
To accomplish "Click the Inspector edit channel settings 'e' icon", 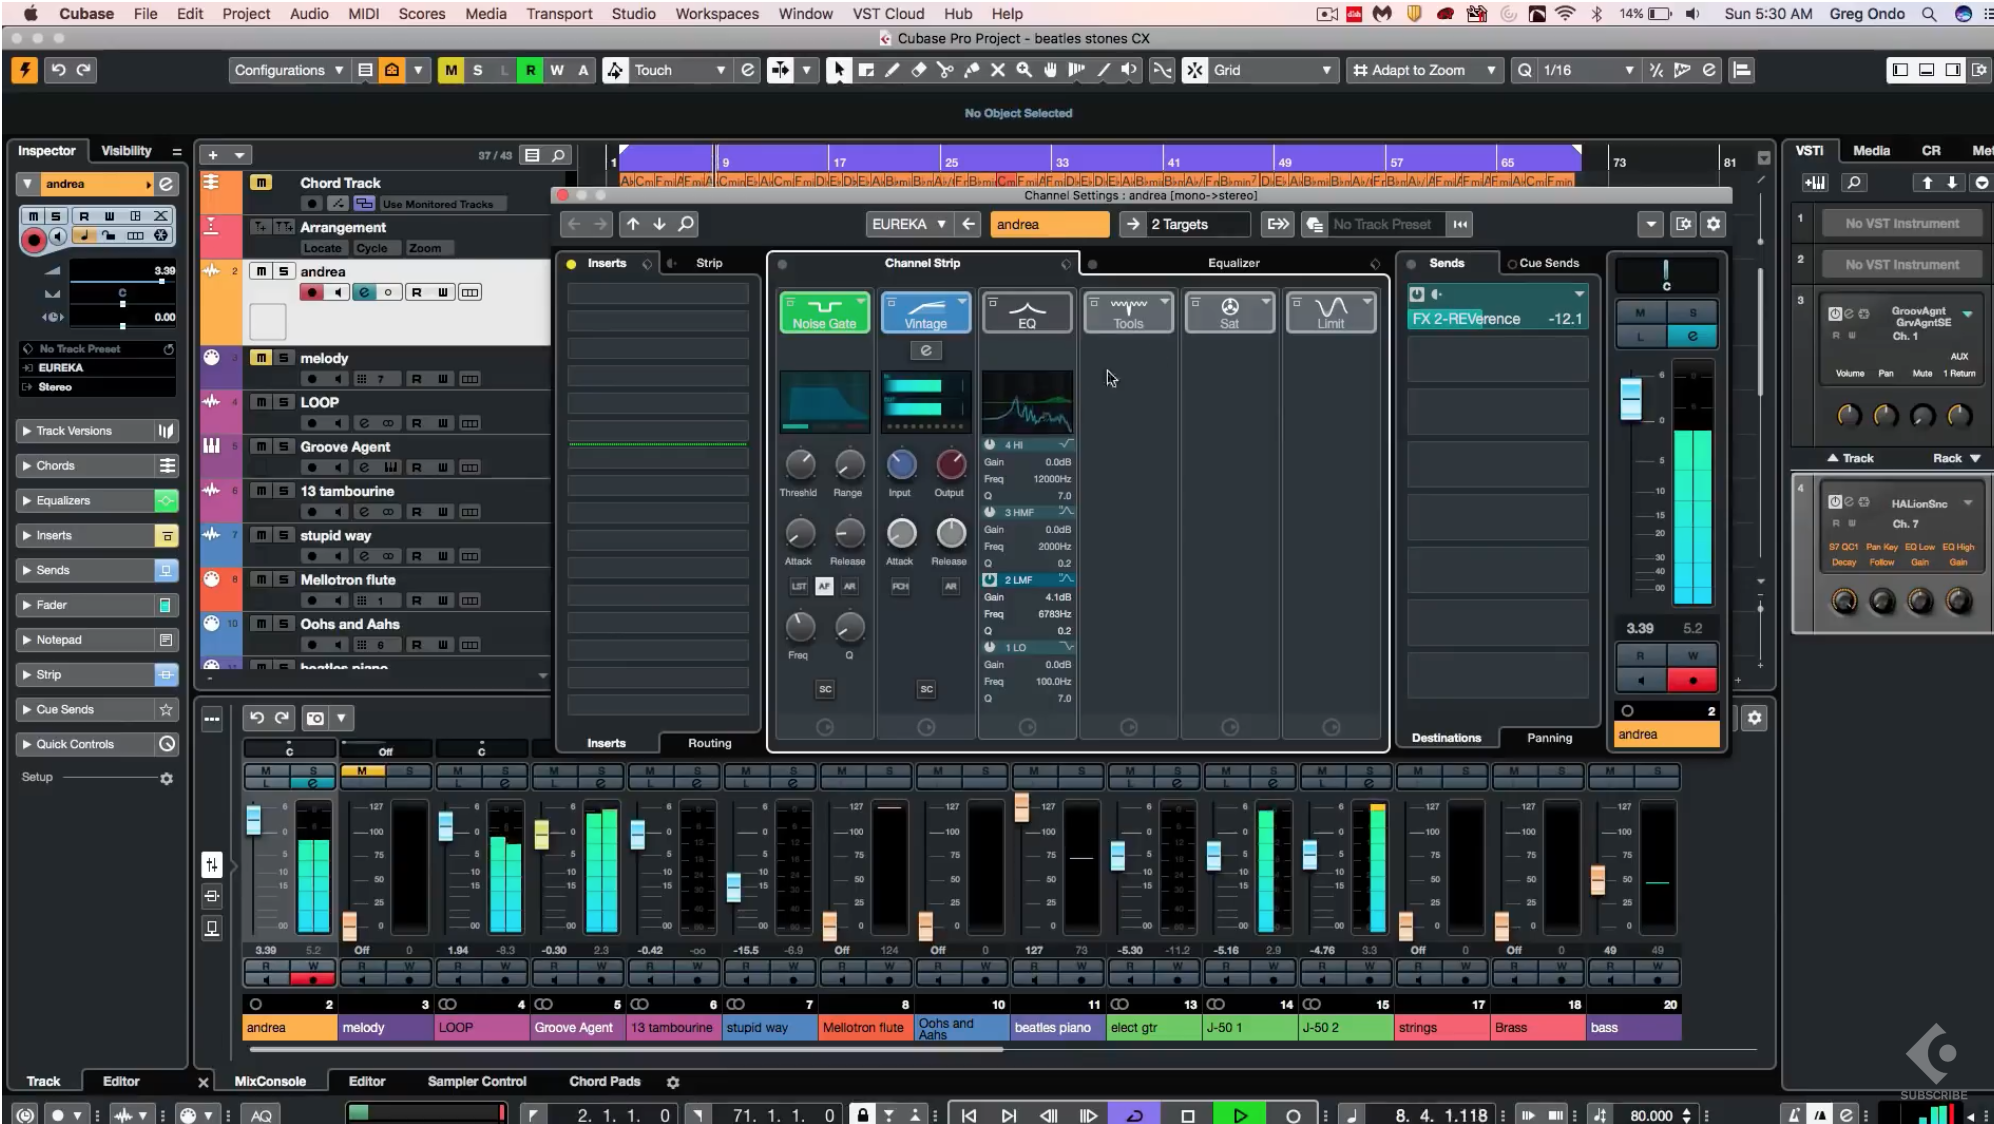I will click(166, 184).
